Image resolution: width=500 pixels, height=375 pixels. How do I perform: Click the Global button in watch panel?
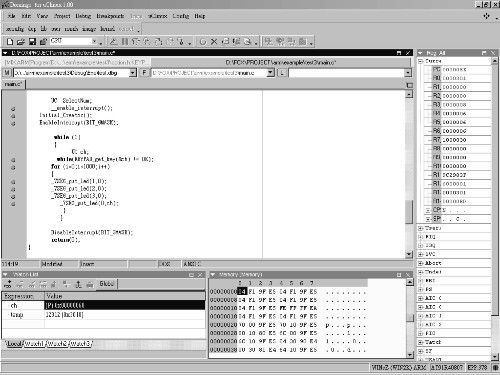pyautogui.click(x=106, y=284)
